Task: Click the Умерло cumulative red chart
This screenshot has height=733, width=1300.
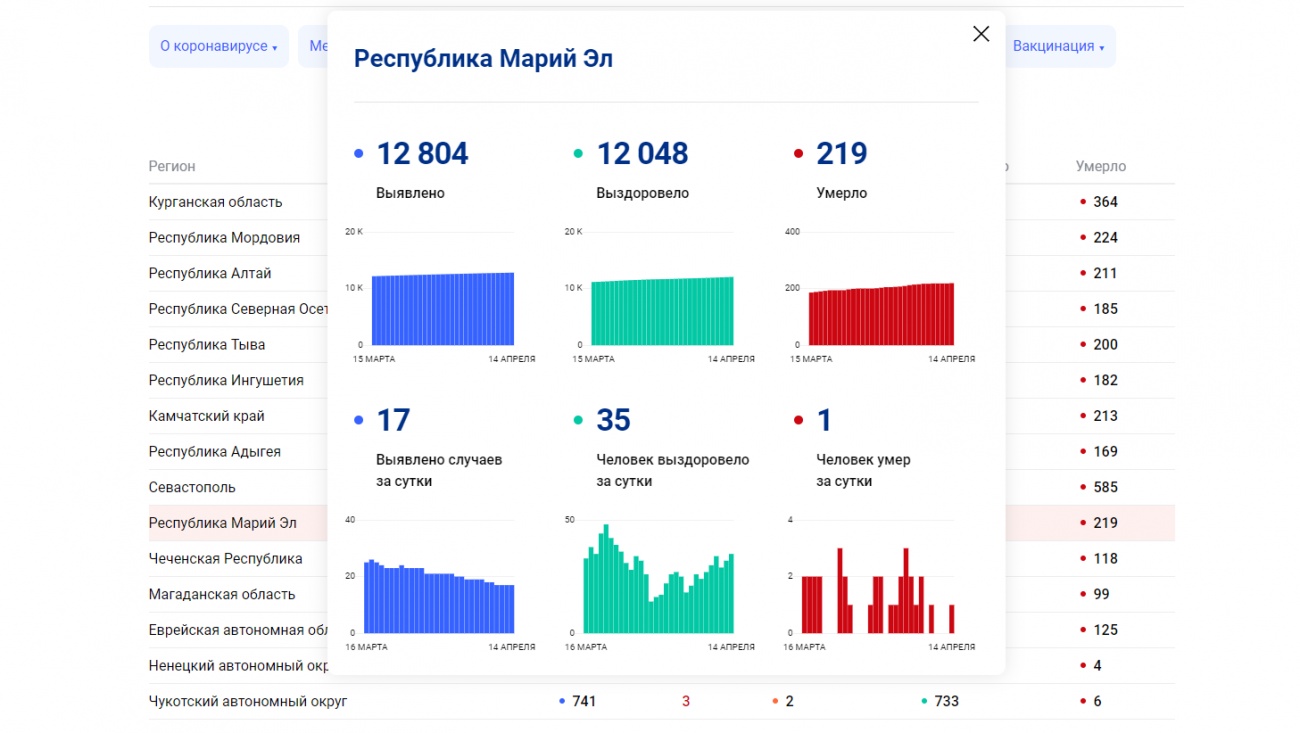Action: point(881,313)
